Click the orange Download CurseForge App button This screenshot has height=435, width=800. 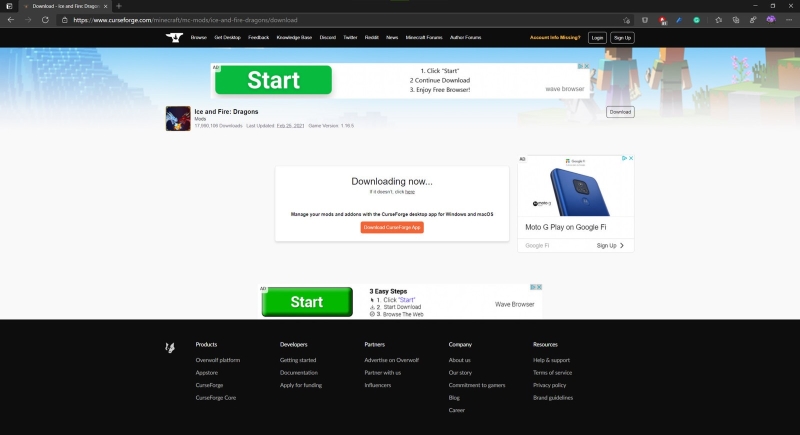[x=392, y=227]
